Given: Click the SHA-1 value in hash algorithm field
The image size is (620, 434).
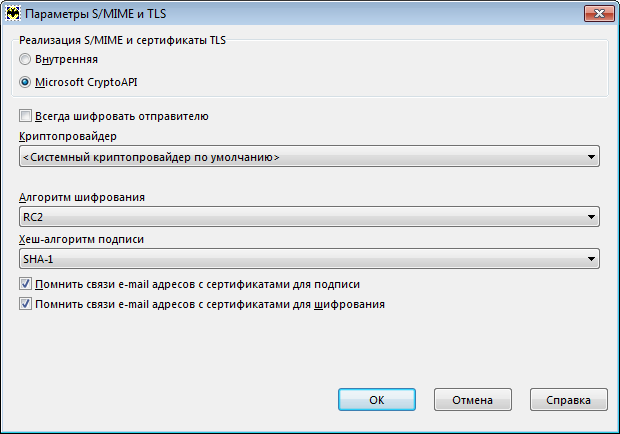Looking at the screenshot, I should (38, 259).
